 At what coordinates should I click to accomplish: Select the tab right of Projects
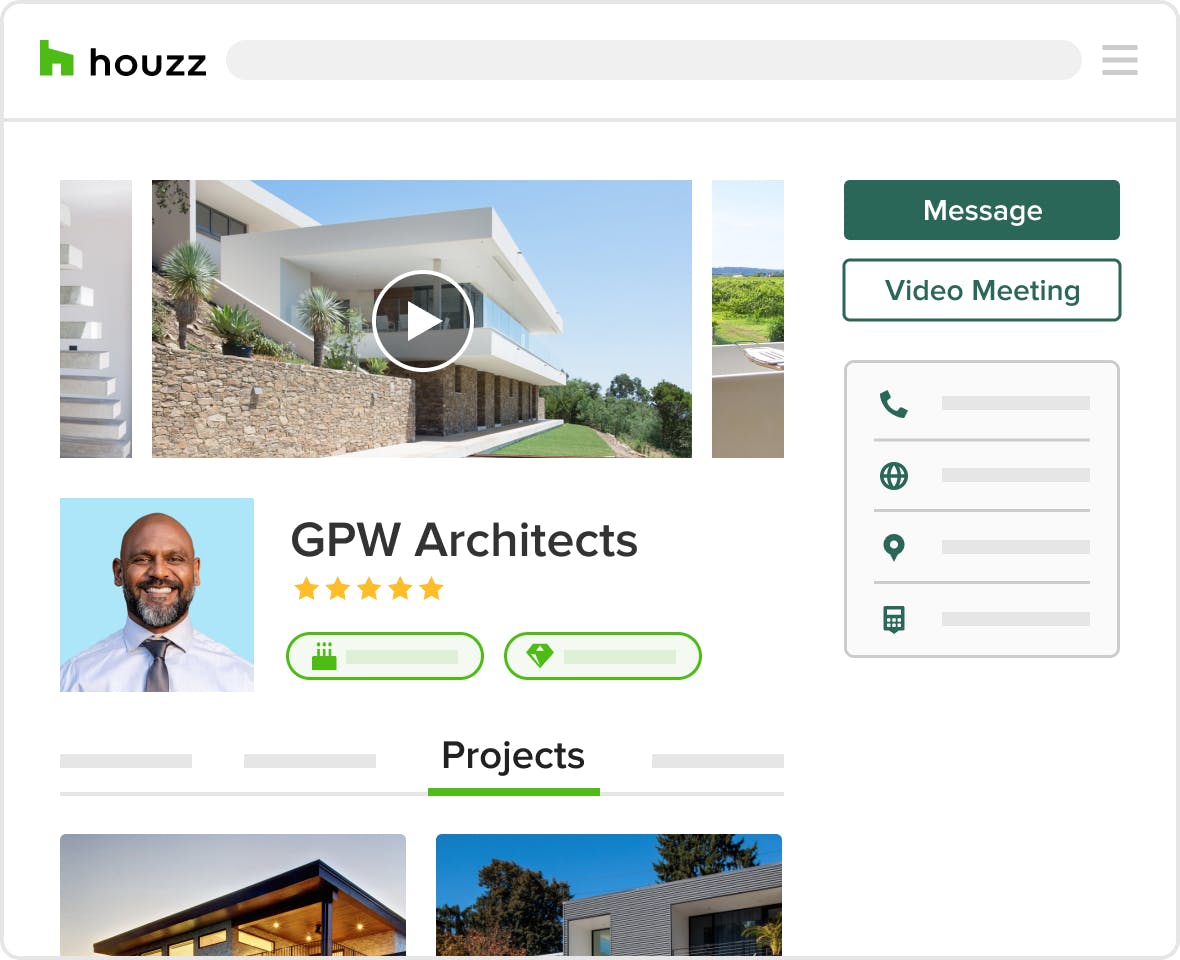click(717, 761)
